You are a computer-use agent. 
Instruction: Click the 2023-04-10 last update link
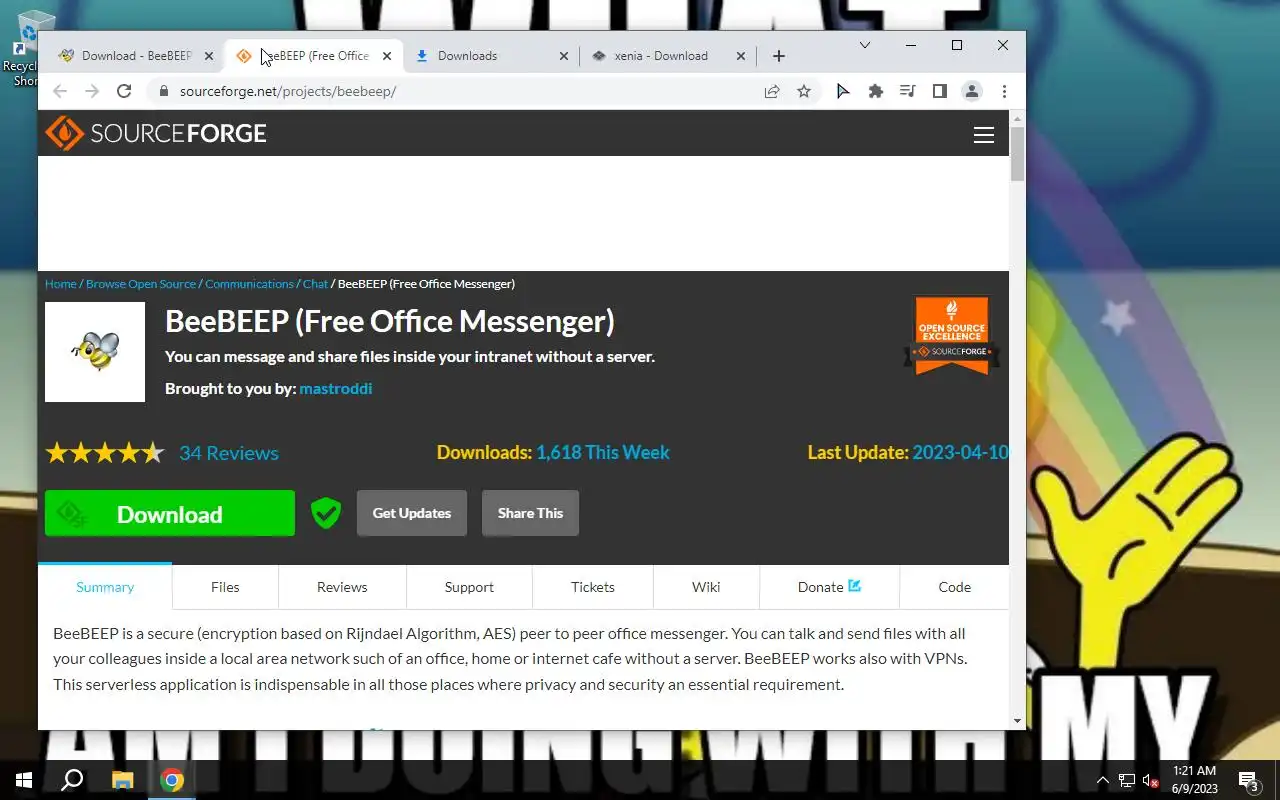coord(960,453)
